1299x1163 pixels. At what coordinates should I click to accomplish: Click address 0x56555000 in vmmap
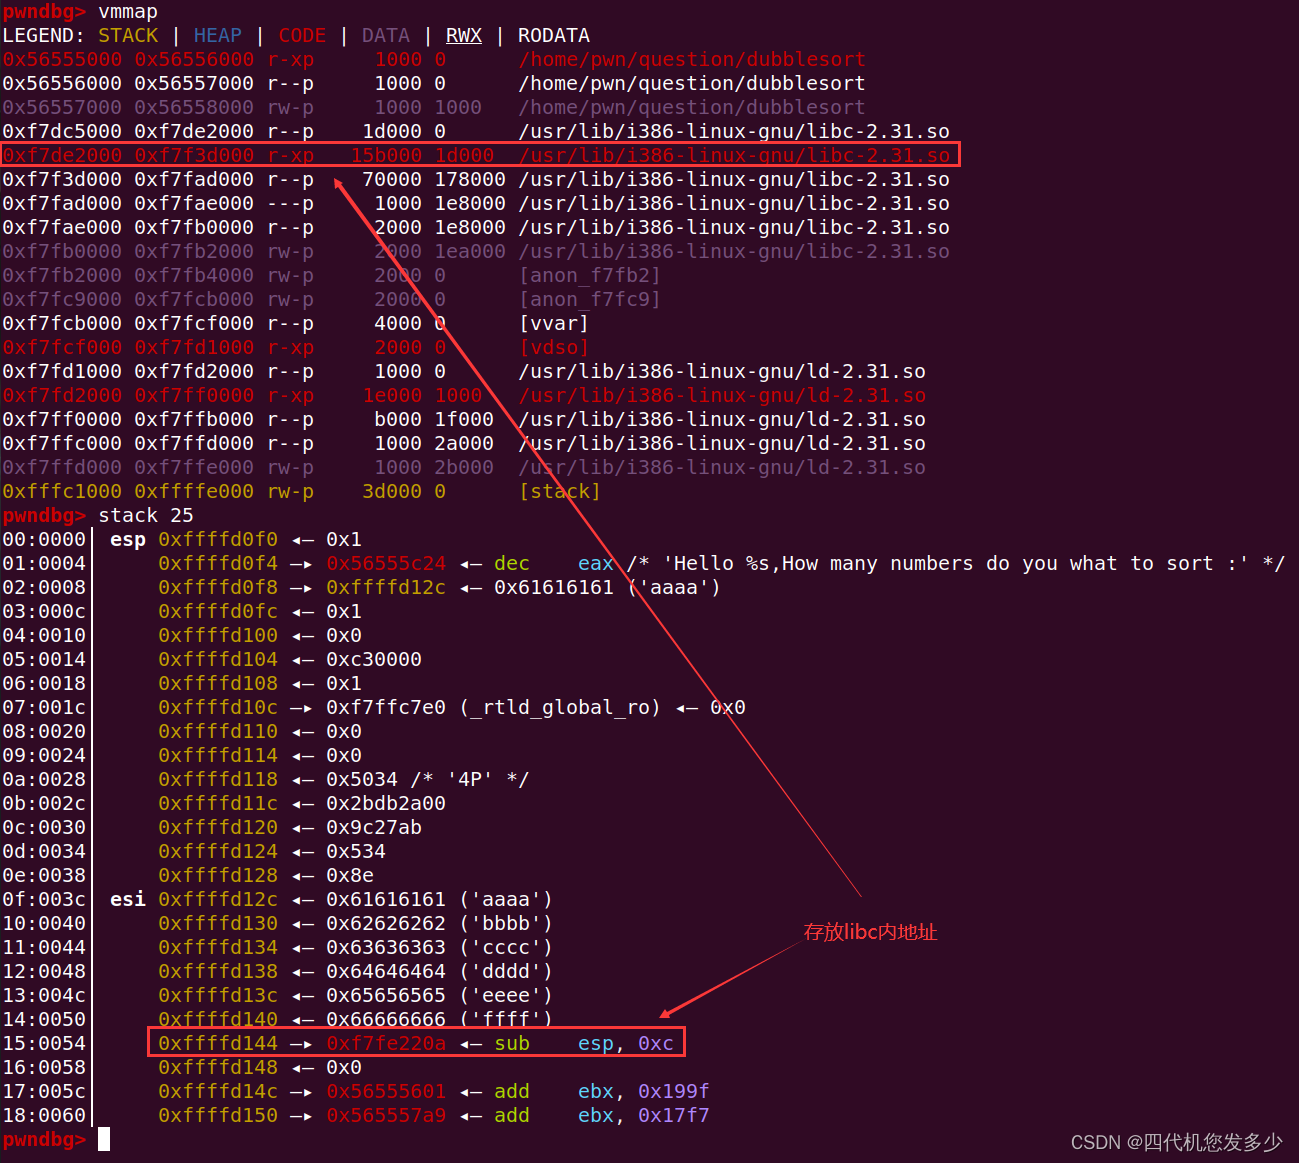(62, 60)
